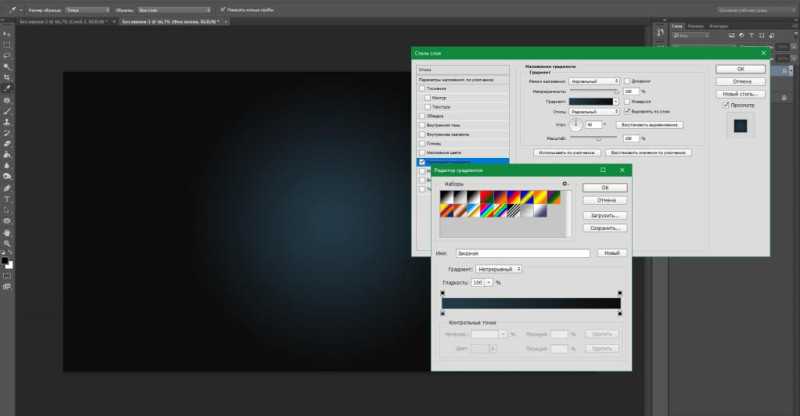800x416 pixels.
Task: Select the Move tool
Action: coord(7,34)
